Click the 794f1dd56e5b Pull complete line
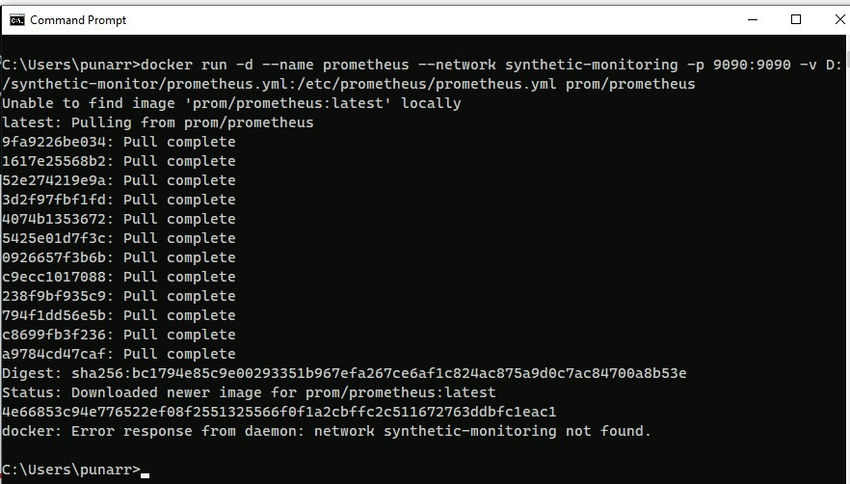This screenshot has height=484, width=850. [x=119, y=315]
